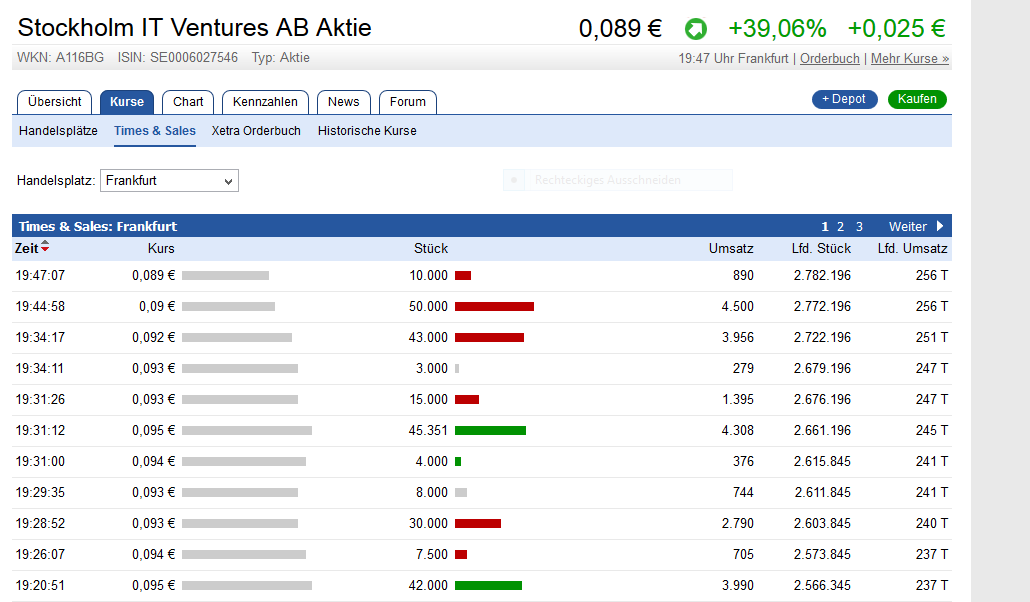Select the faded Rechteckiges Ausschneiden radio button

(514, 180)
